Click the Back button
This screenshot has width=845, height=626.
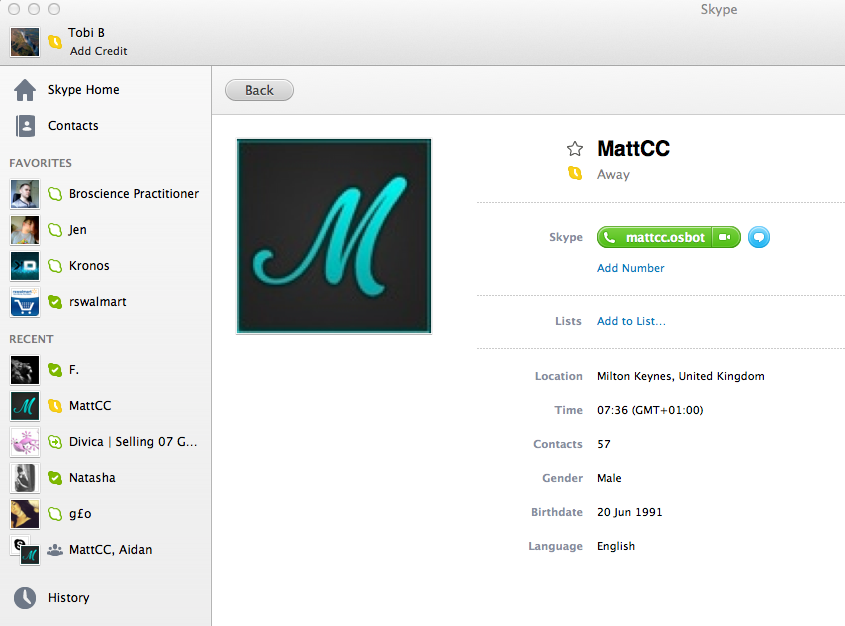259,90
